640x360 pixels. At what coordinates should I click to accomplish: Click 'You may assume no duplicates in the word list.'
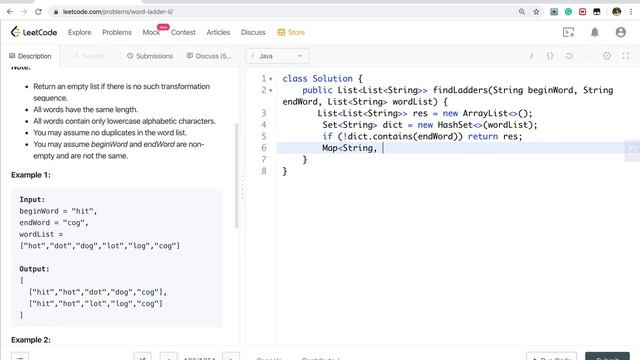coord(110,133)
